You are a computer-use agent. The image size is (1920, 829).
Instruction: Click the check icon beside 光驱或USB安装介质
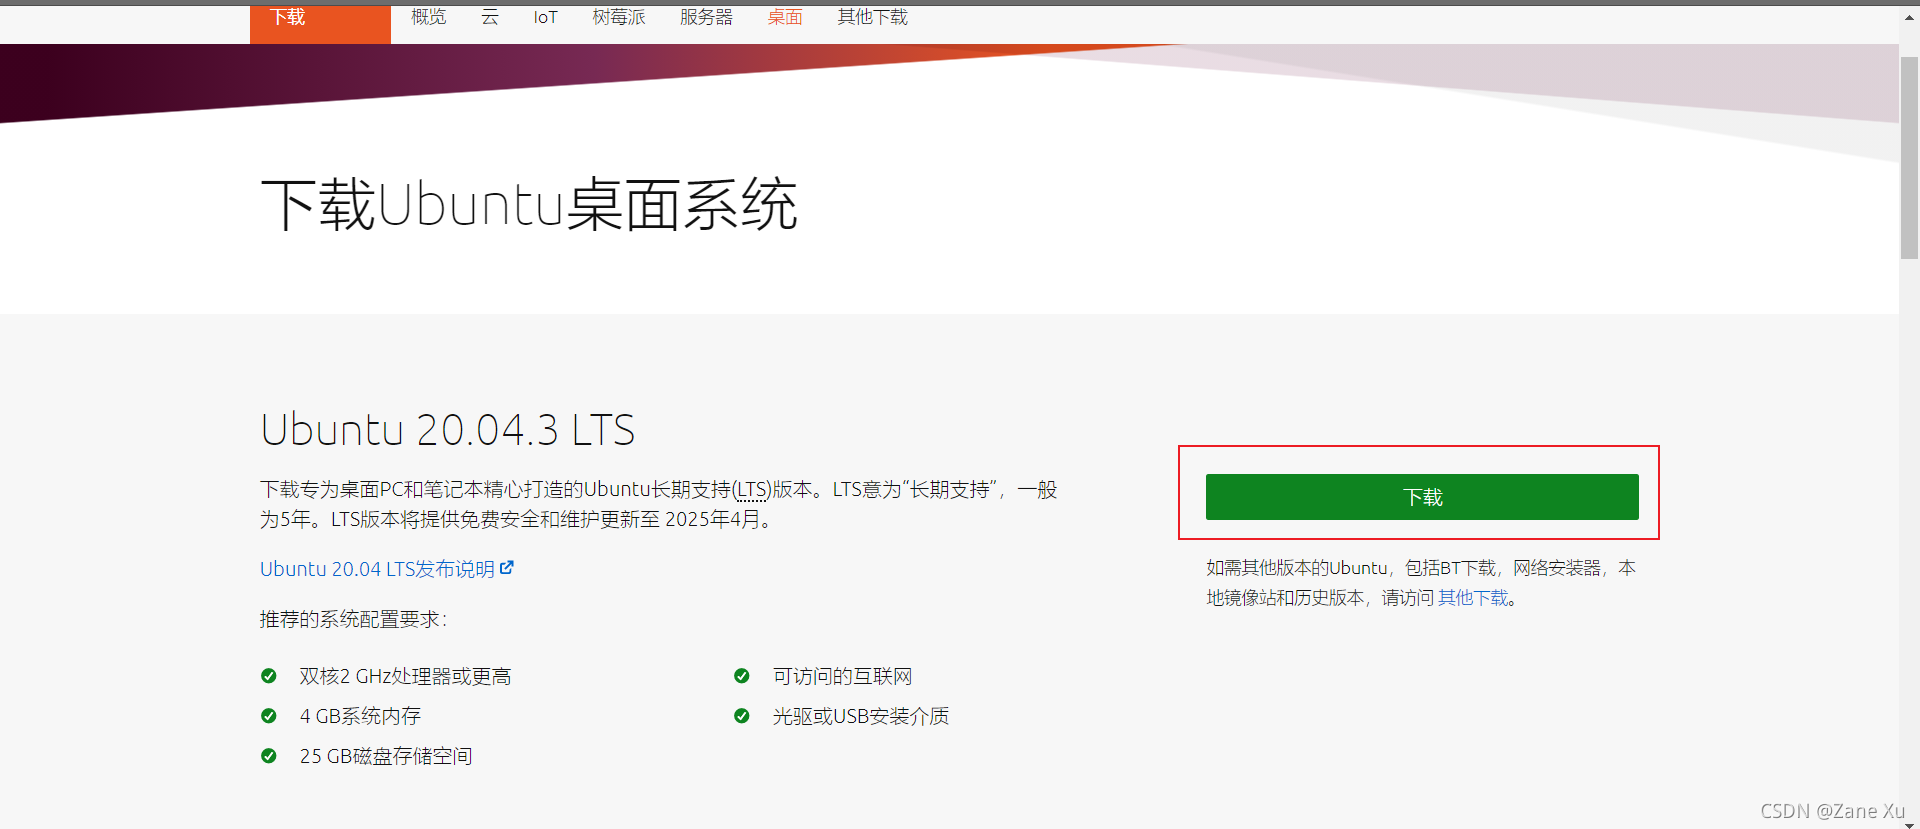click(742, 716)
